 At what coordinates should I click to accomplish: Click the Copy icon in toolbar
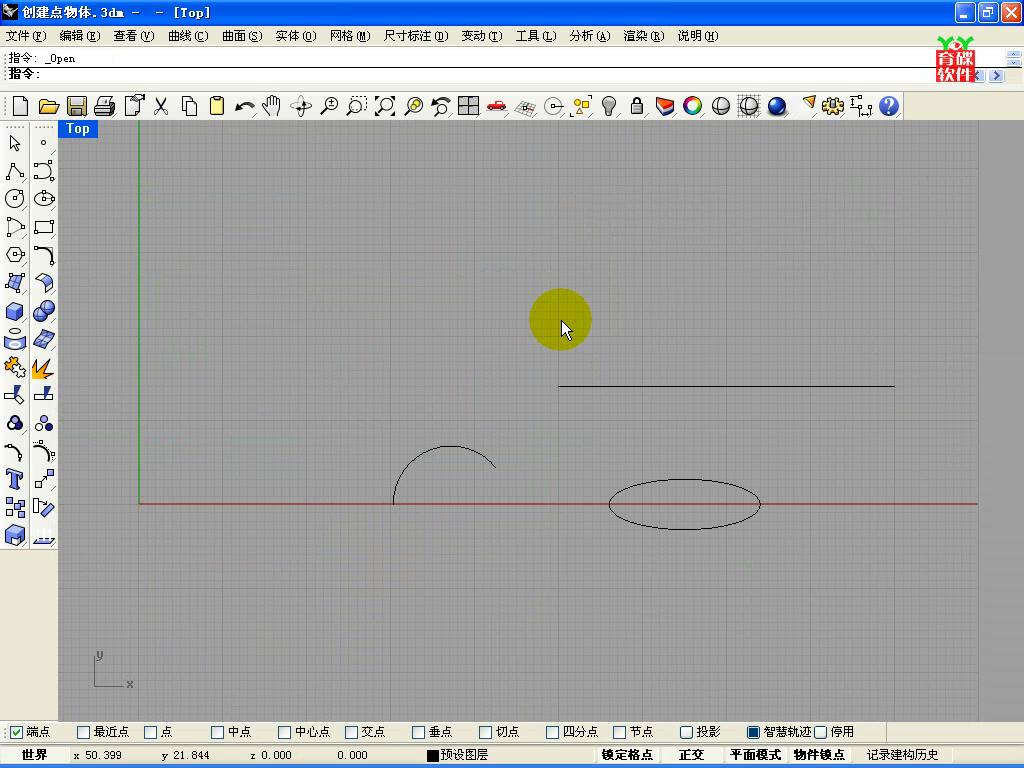(x=189, y=106)
